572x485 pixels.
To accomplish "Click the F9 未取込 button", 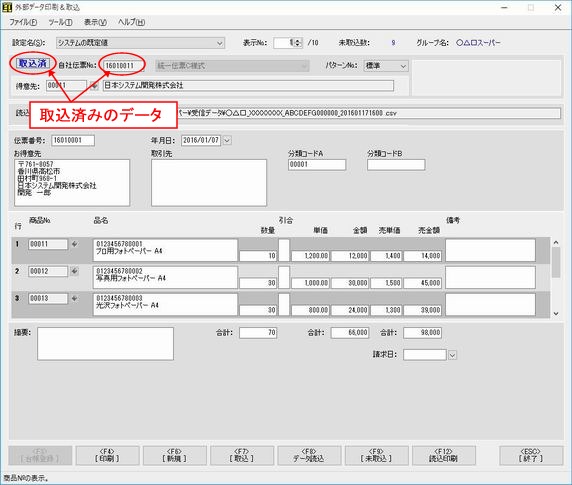I will 376,455.
